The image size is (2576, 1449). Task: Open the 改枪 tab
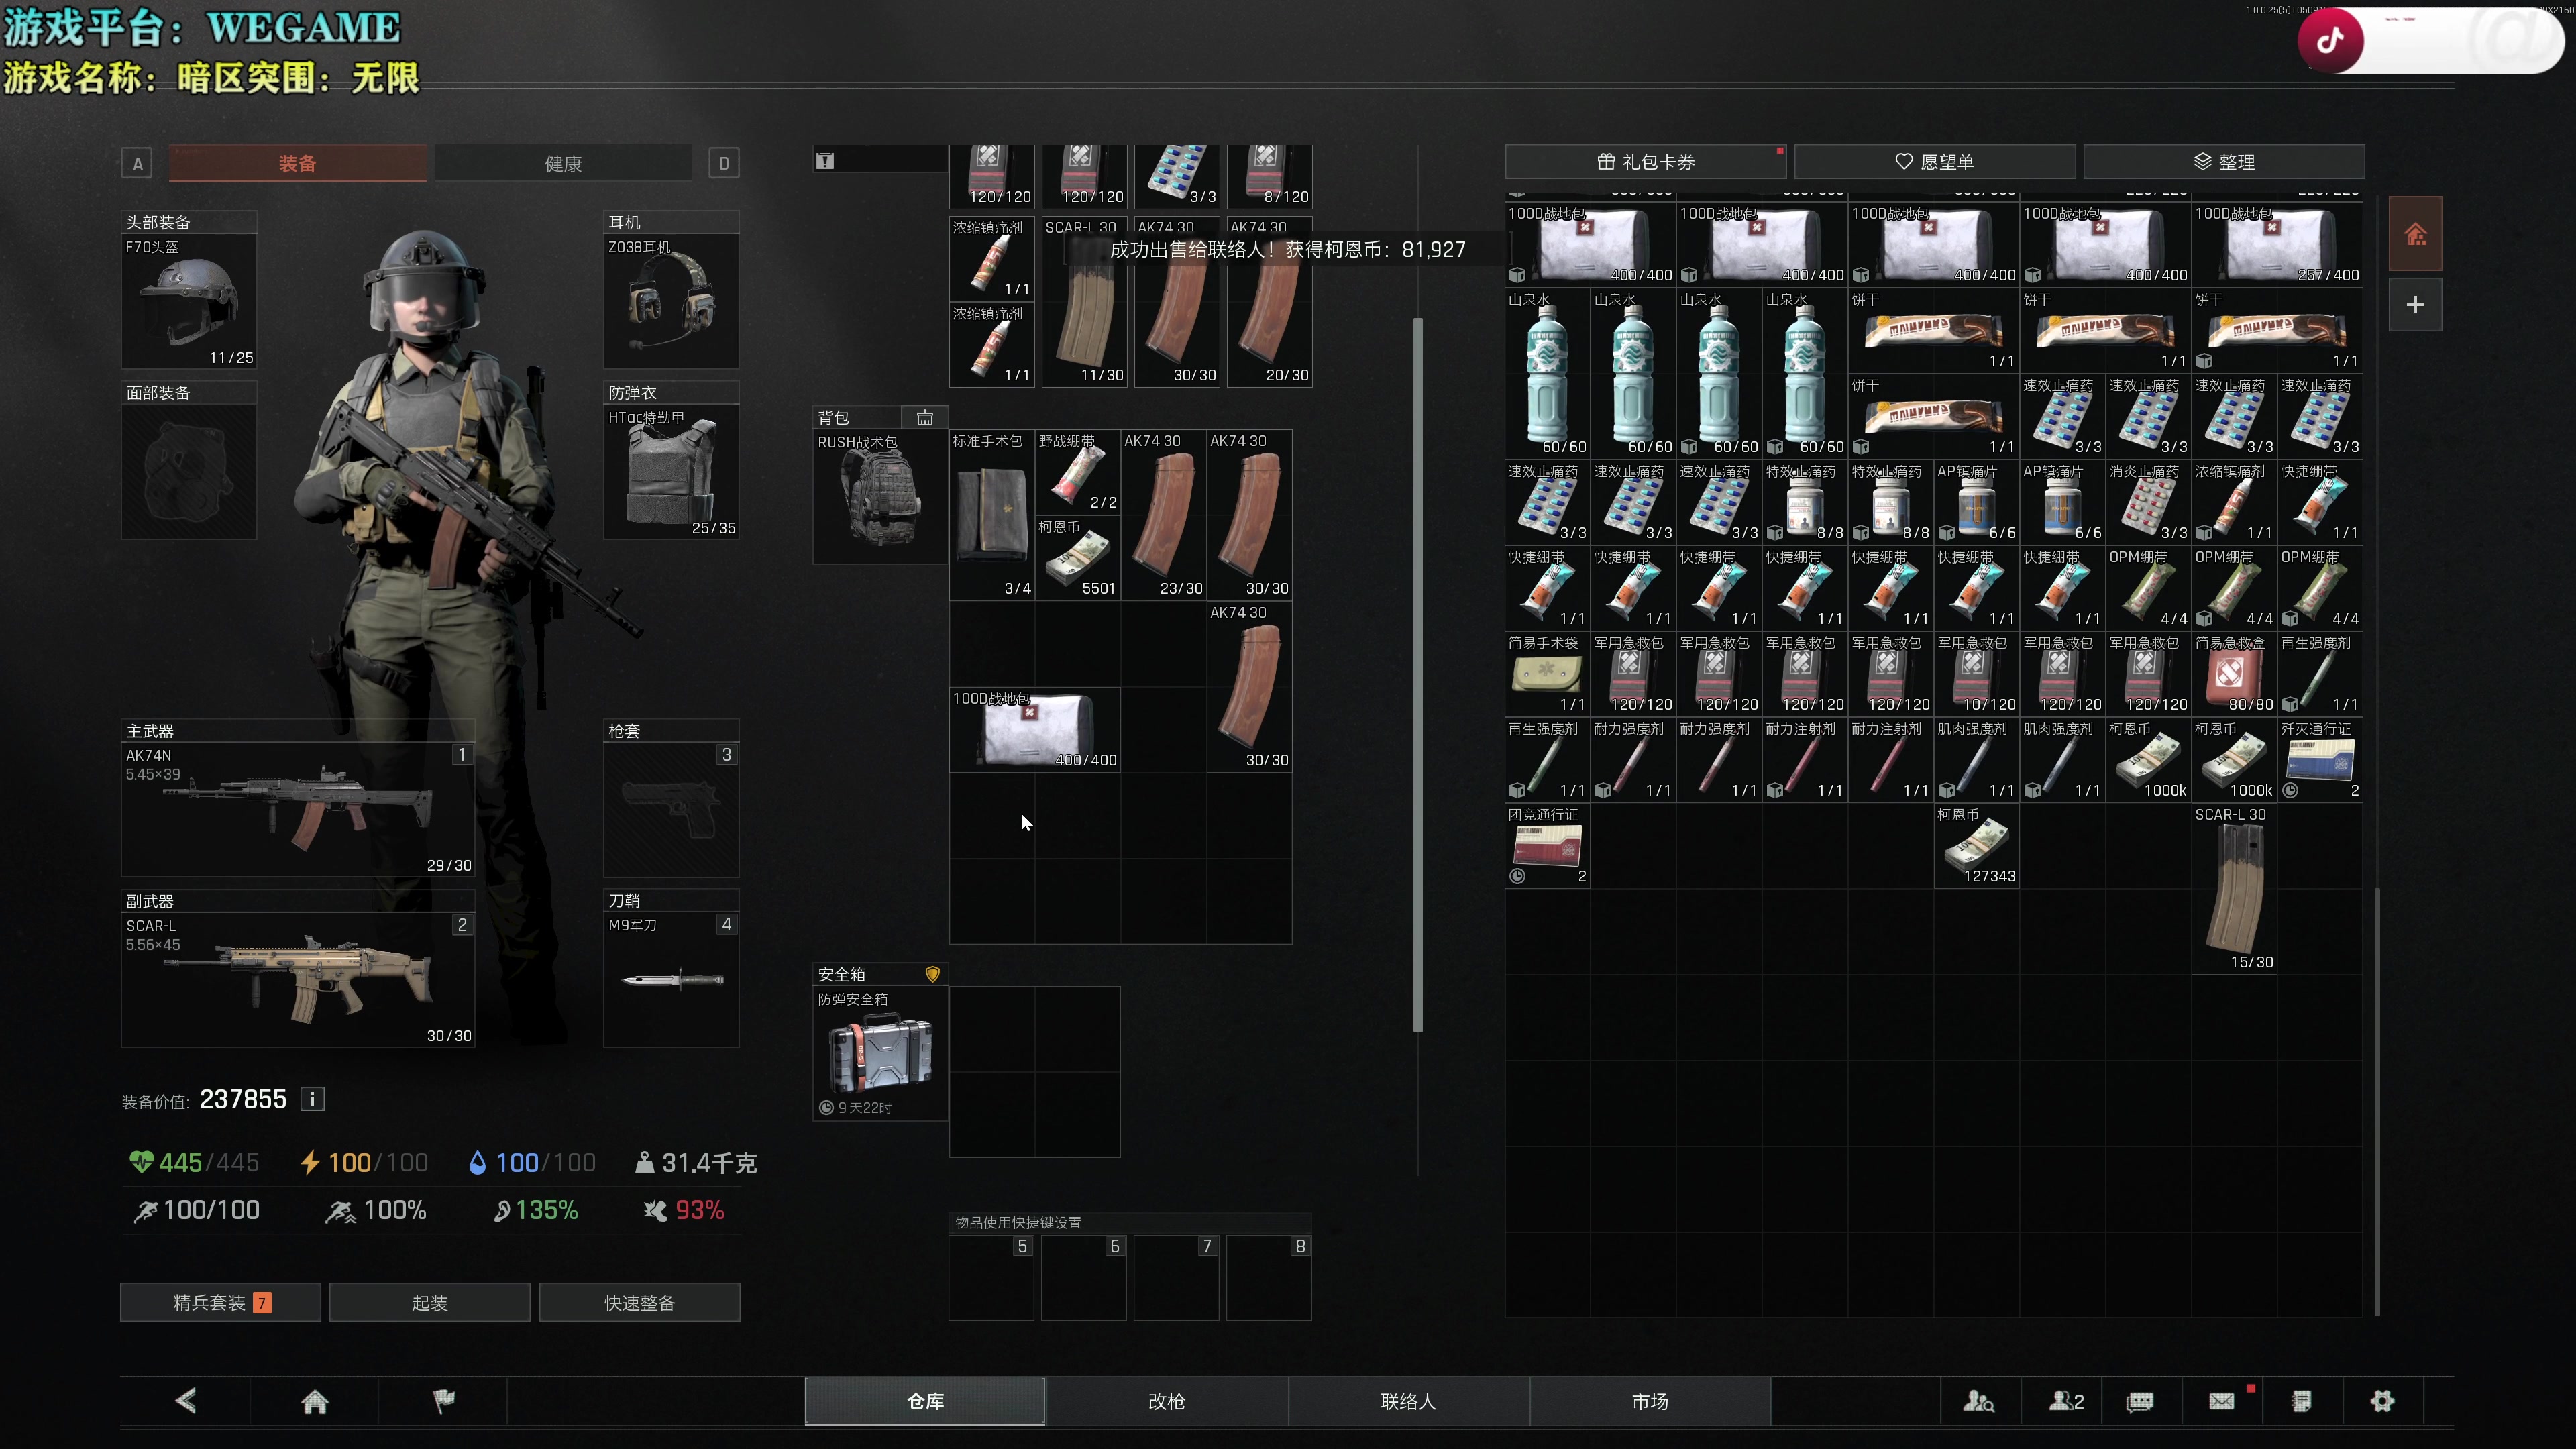[1166, 1401]
